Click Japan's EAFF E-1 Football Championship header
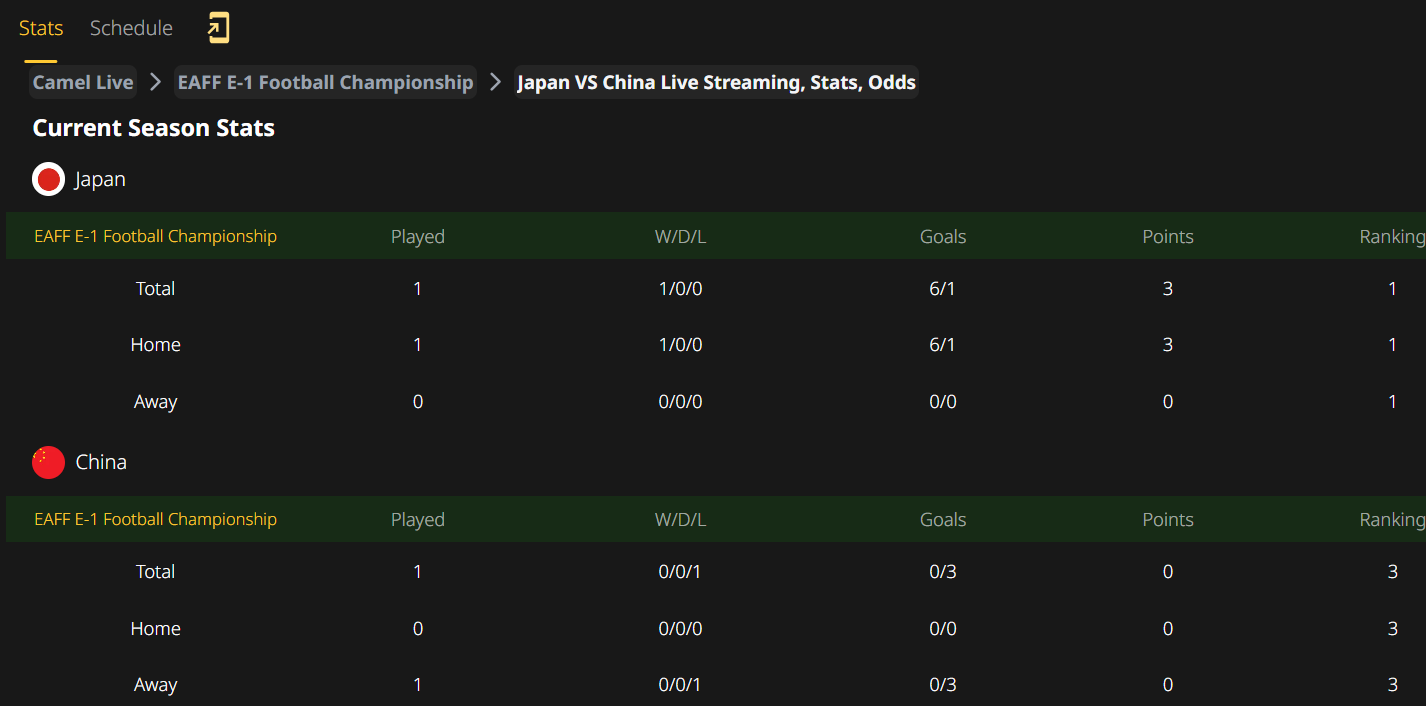This screenshot has width=1426, height=706. coord(155,236)
